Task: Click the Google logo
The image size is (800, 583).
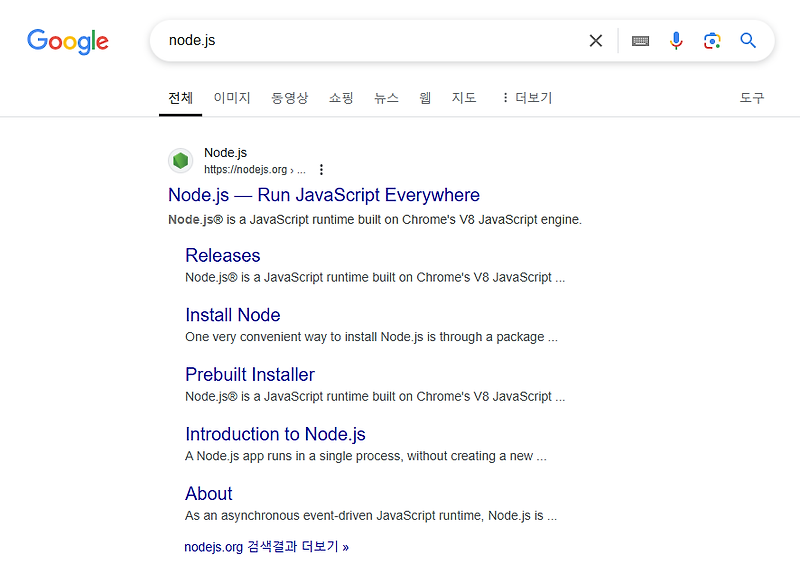Action: pyautogui.click(x=67, y=41)
